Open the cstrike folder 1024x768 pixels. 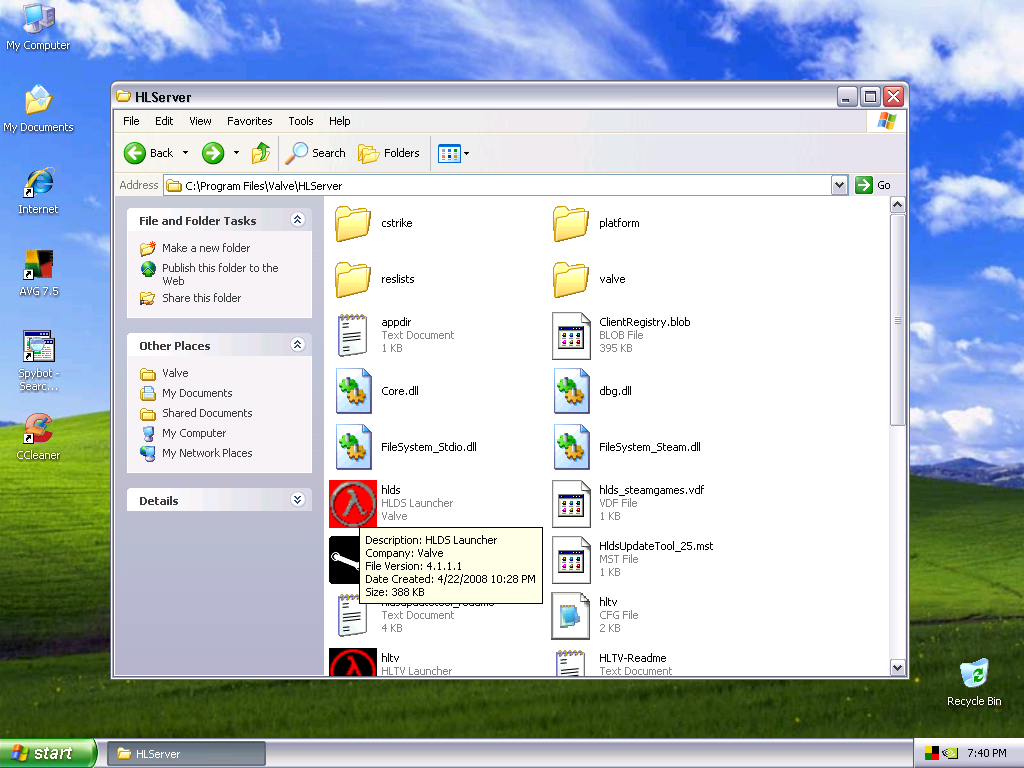(x=353, y=223)
